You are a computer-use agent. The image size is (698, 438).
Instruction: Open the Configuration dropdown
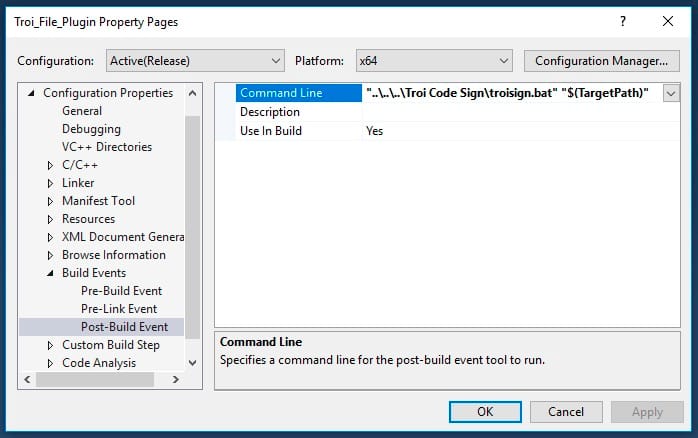tap(195, 60)
